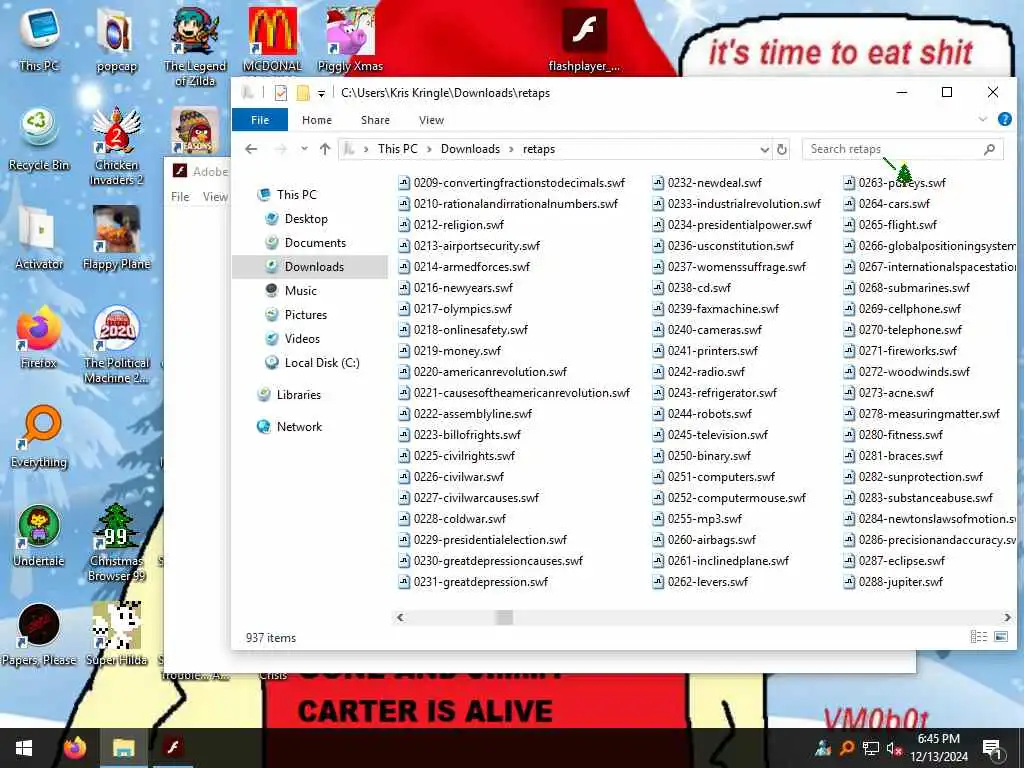The height and width of the screenshot is (768, 1024).
Task: Expand Downloads breadcrumb chevron
Action: tap(511, 150)
